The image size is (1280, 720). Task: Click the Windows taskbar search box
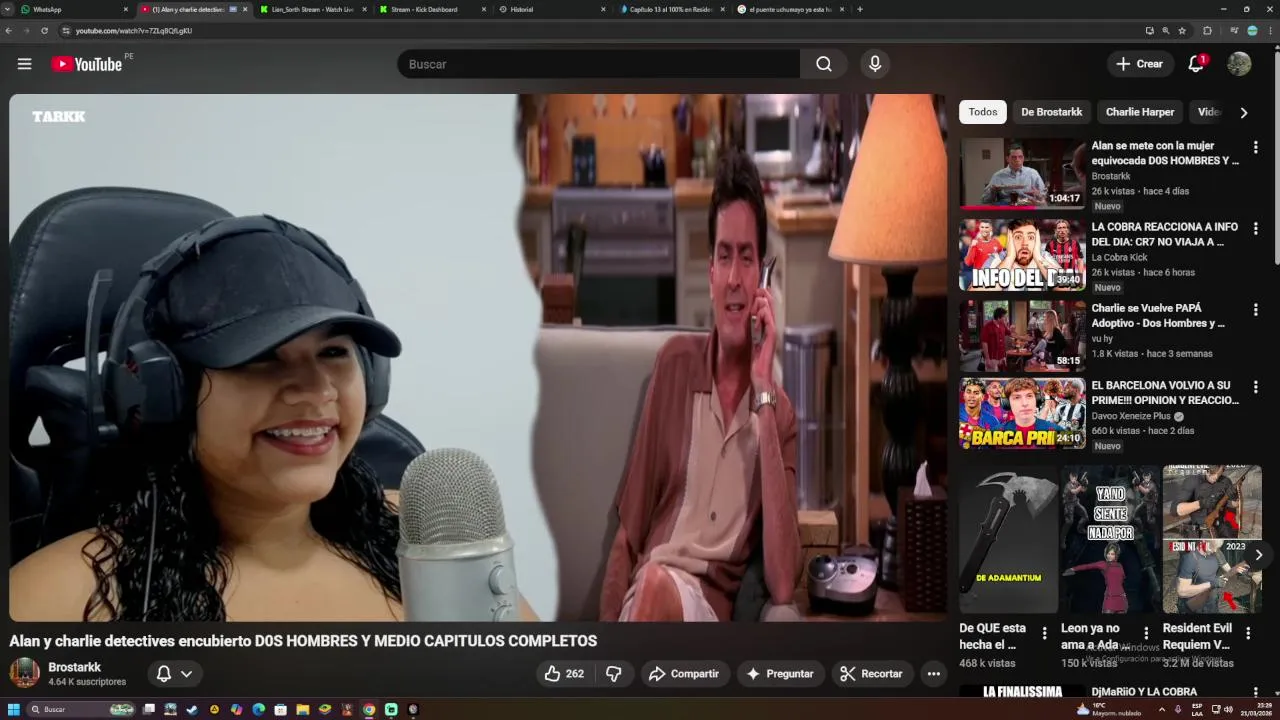pos(80,709)
